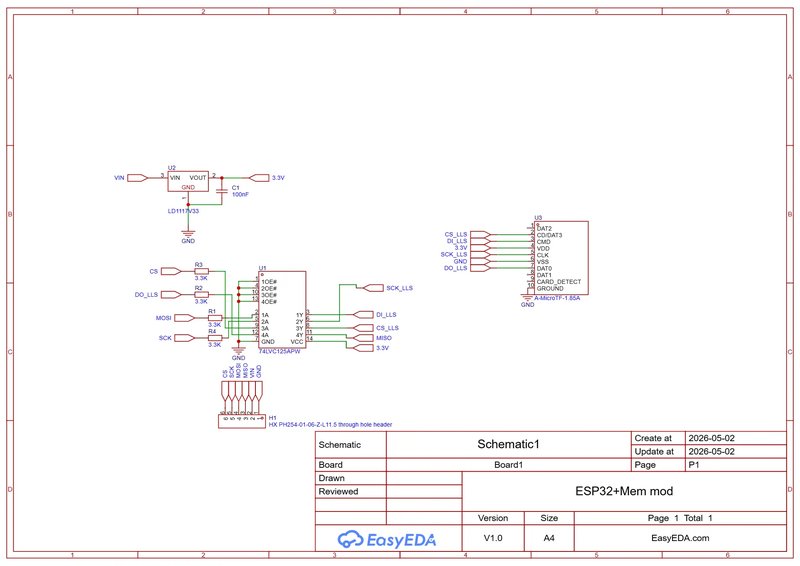Click the LD1117V33 part name text
Viewport: 800px width, 566px height.
point(183,211)
